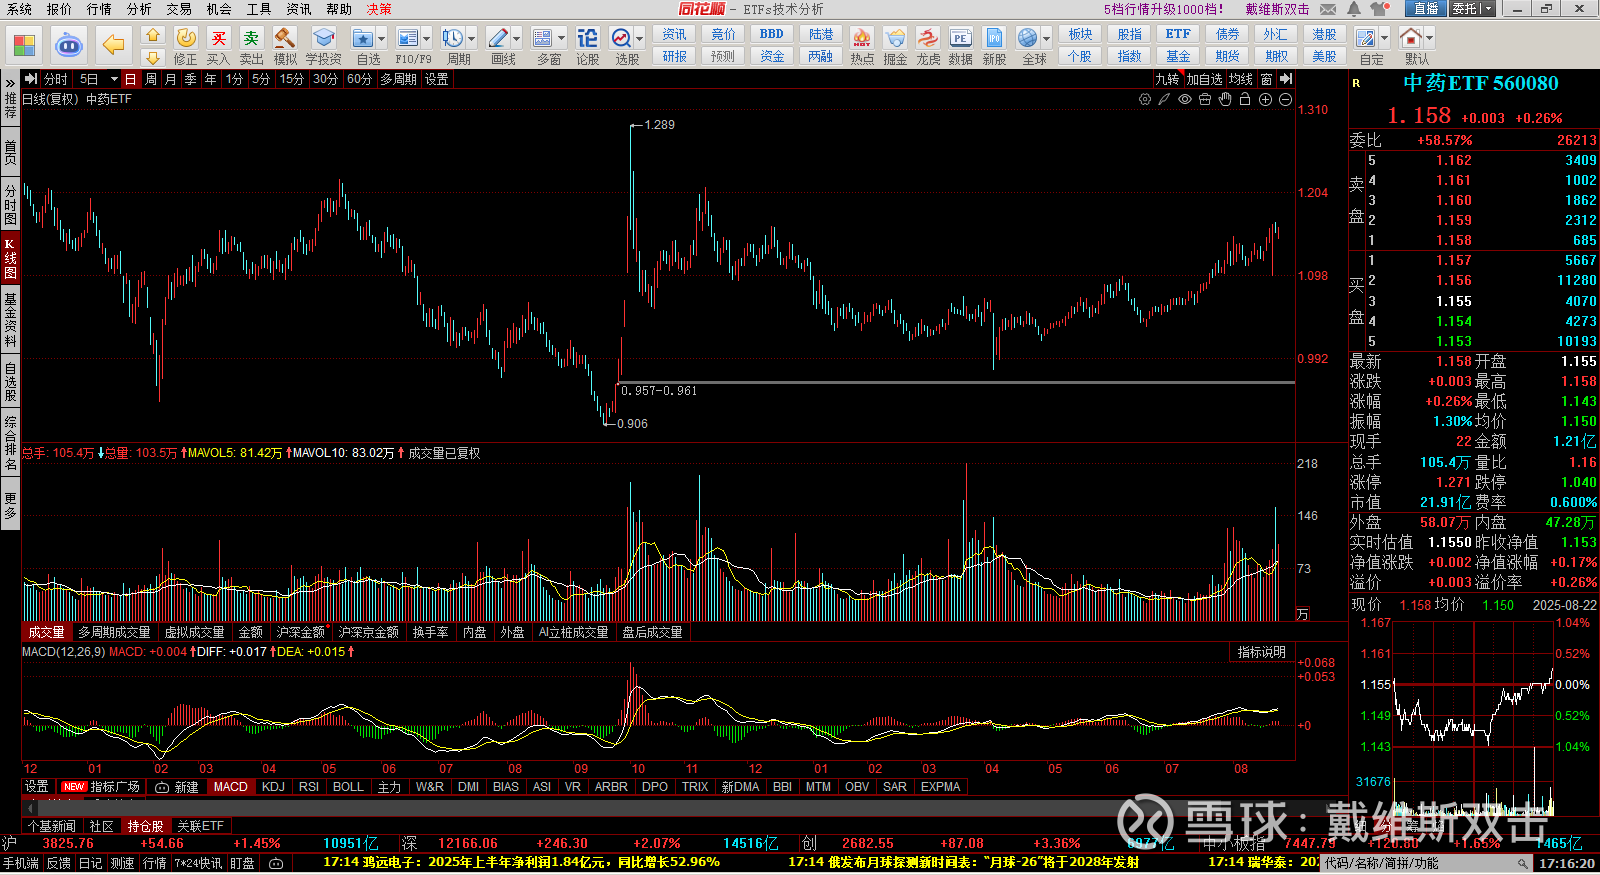Open the 默认 default home layout icon
Screen dimensions: 1600x875
tap(1411, 39)
